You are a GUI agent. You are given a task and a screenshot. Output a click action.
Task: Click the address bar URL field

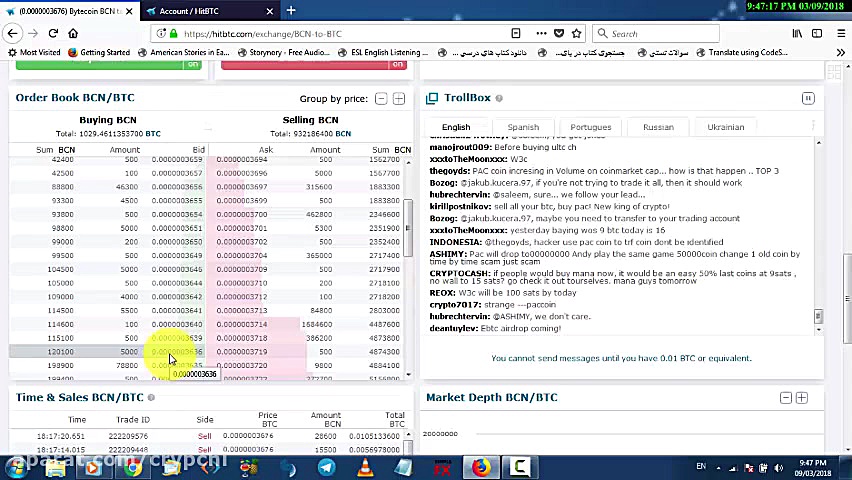click(342, 34)
